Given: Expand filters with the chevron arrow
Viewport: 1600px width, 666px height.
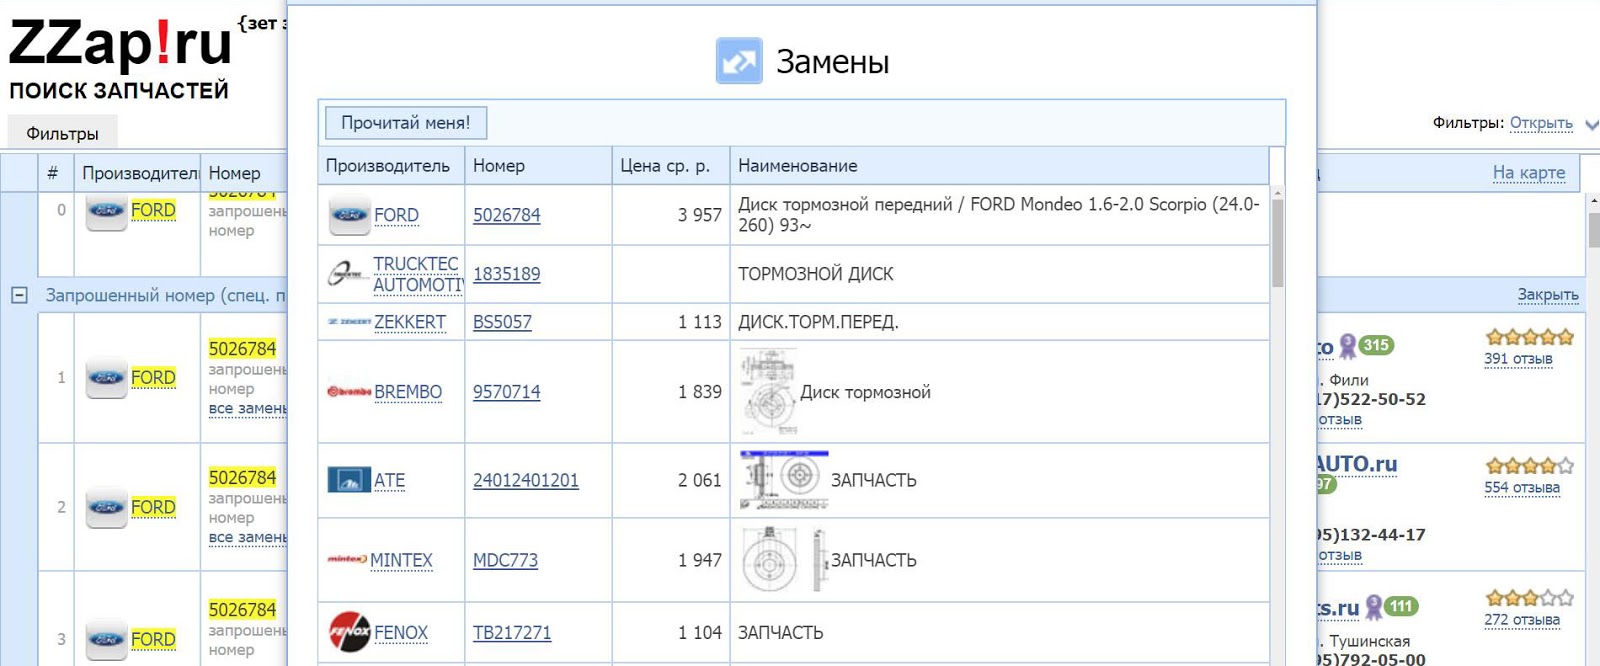Looking at the screenshot, I should pos(1592,124).
